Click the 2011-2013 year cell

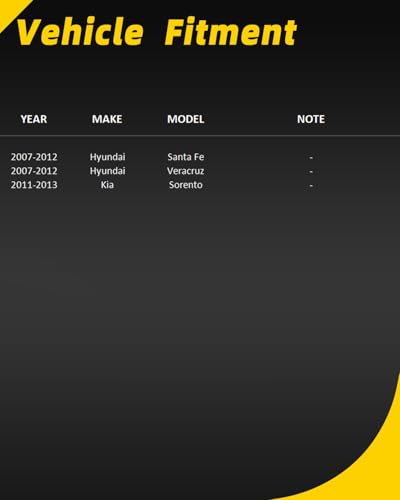(x=34, y=185)
